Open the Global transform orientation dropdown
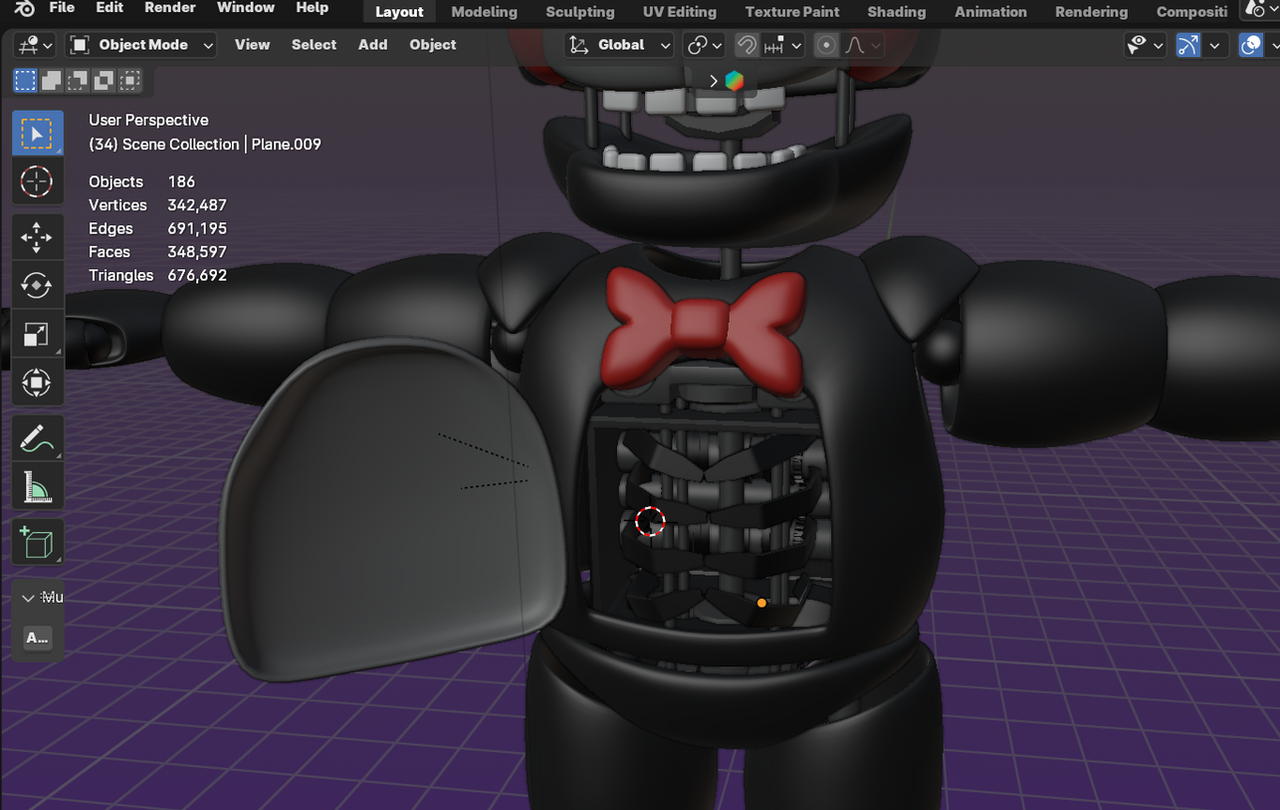 [619, 45]
